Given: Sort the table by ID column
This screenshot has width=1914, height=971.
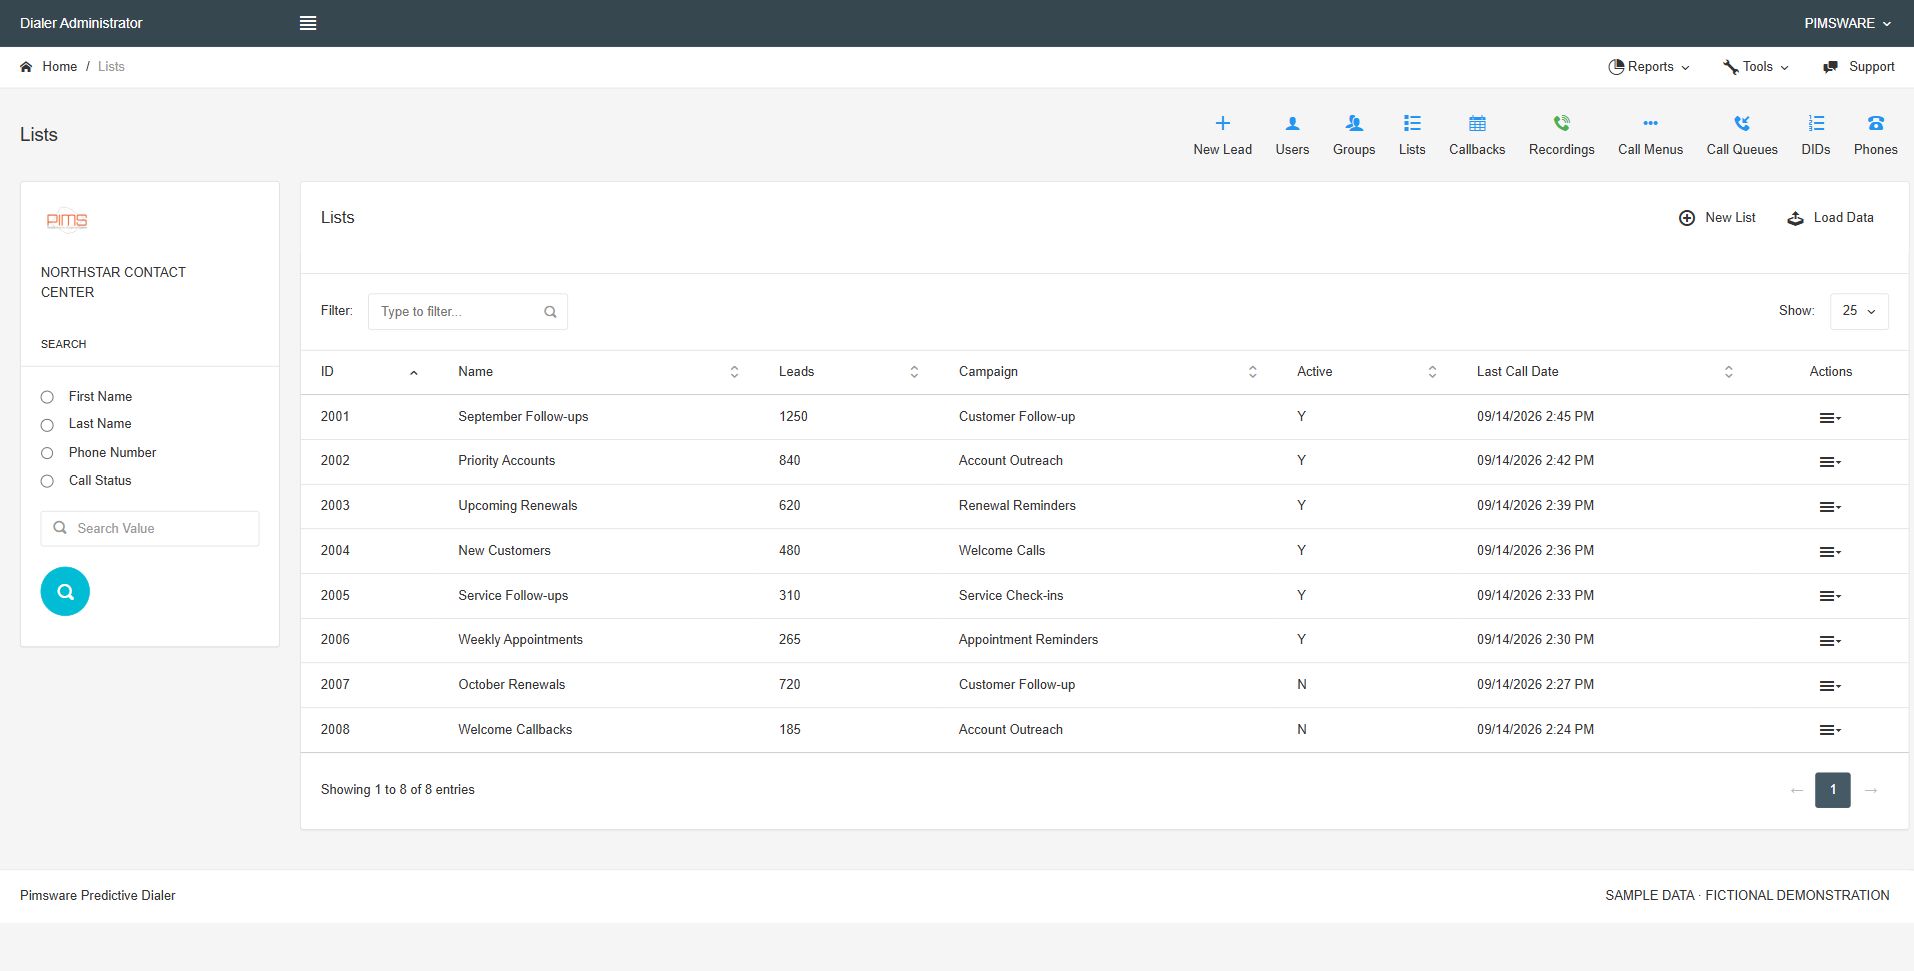Looking at the screenshot, I should 369,372.
